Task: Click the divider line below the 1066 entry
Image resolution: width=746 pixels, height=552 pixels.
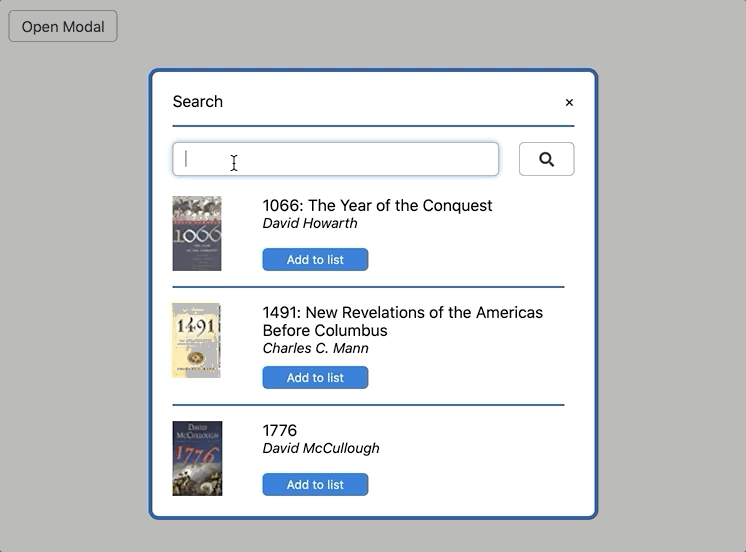Action: [368, 287]
